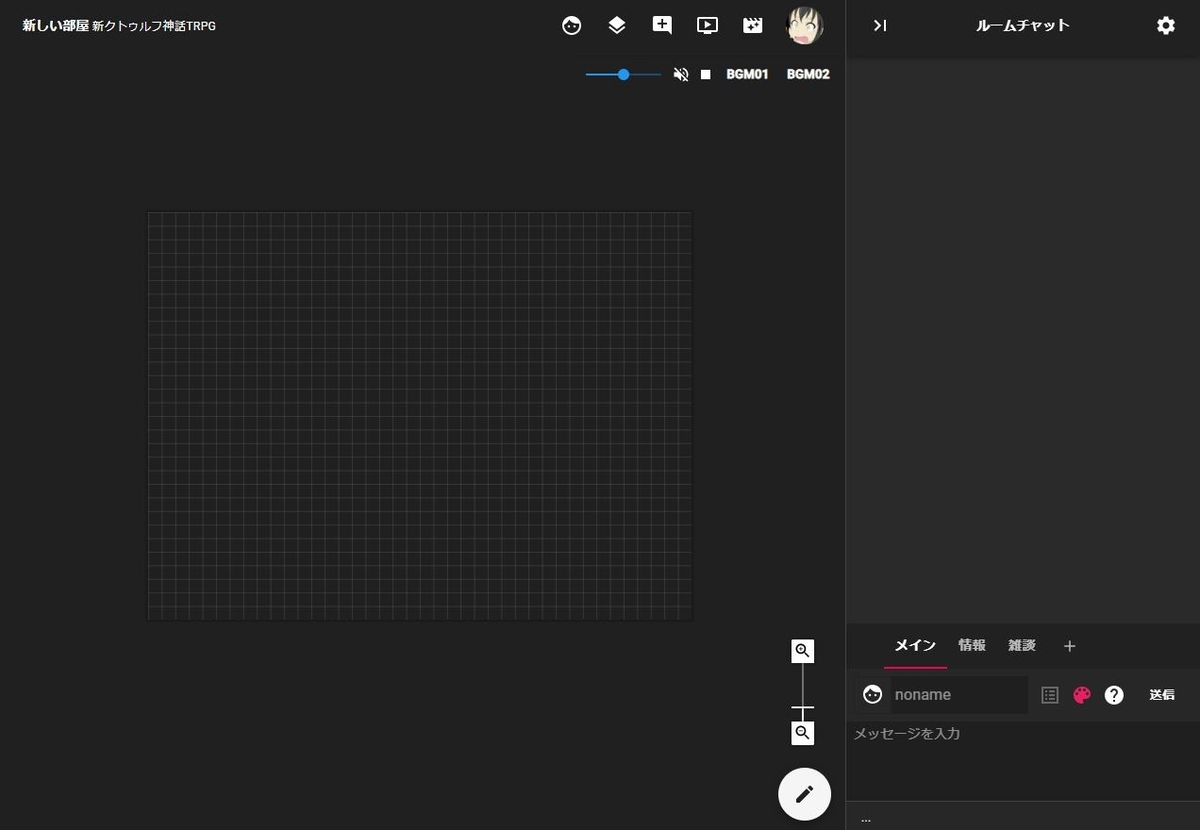Collapse the room chat panel arrow
The image size is (1200, 830).
880,26
